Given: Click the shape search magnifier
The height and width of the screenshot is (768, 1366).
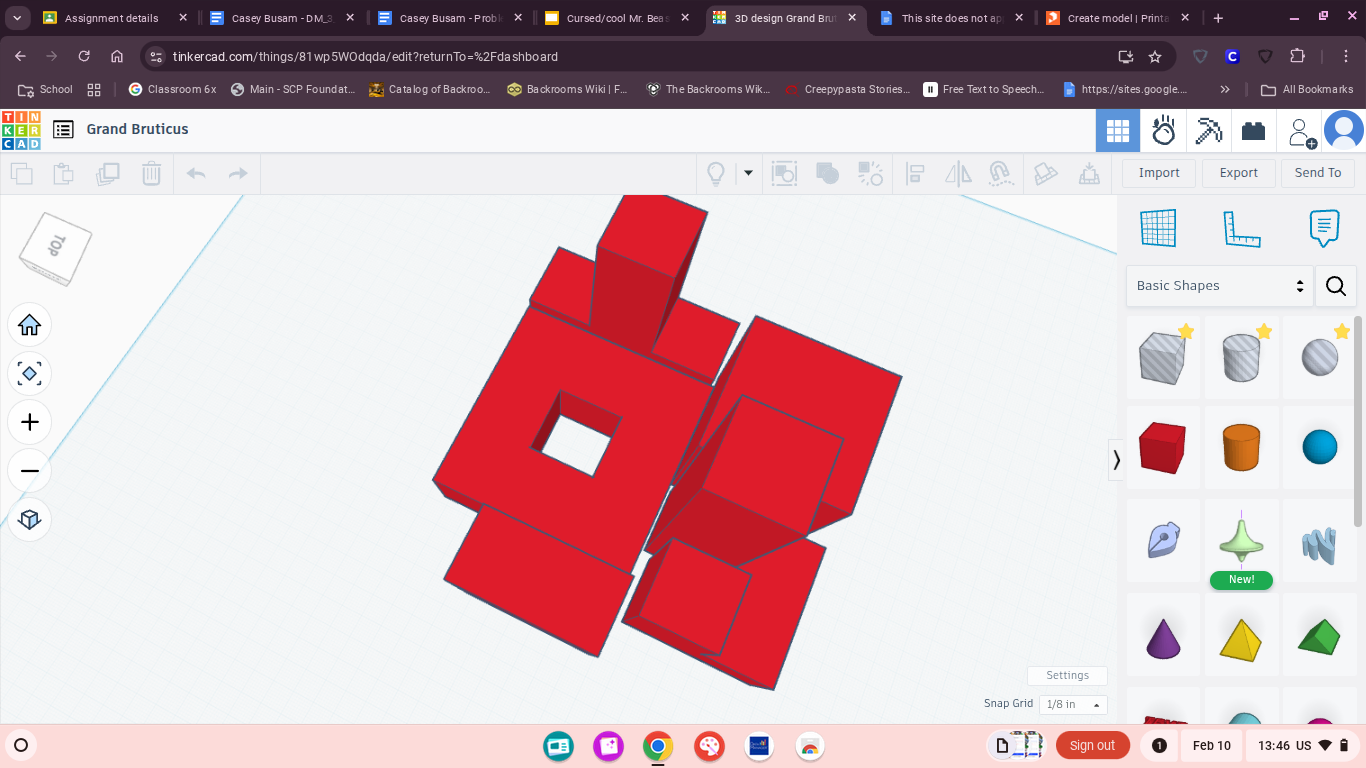Looking at the screenshot, I should point(1335,286).
